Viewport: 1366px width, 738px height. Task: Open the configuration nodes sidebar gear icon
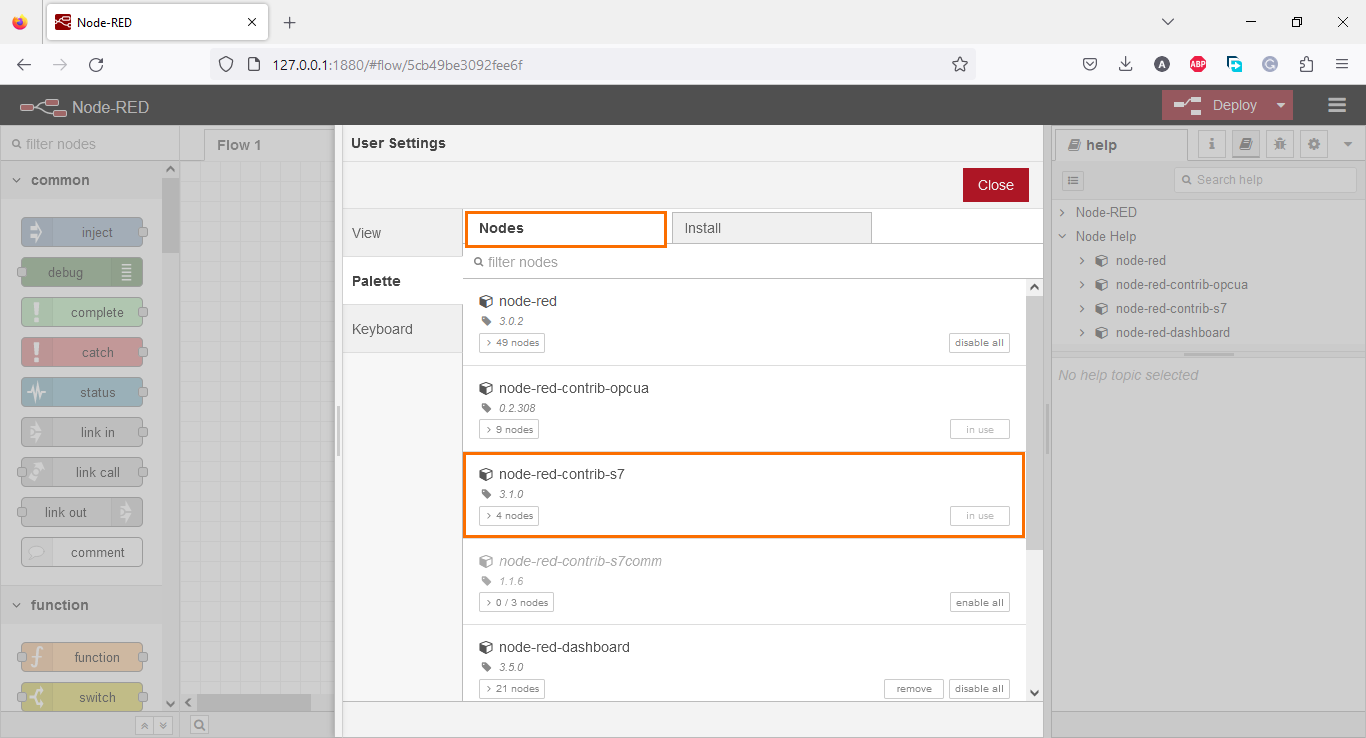(1313, 144)
